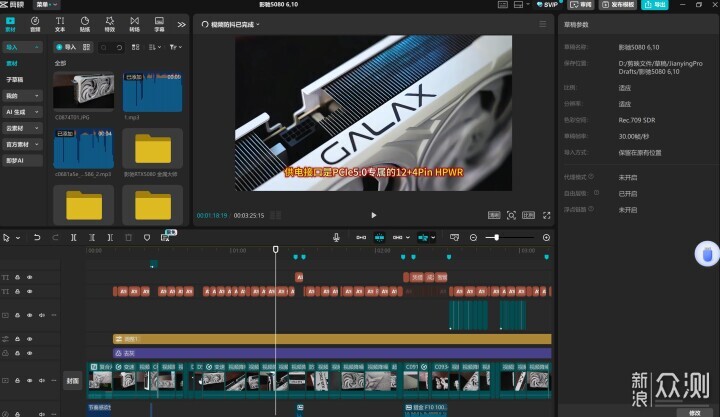The image size is (720, 417).
Task: Open the keyboard shortcuts icon in title bar
Action: coord(503,5)
